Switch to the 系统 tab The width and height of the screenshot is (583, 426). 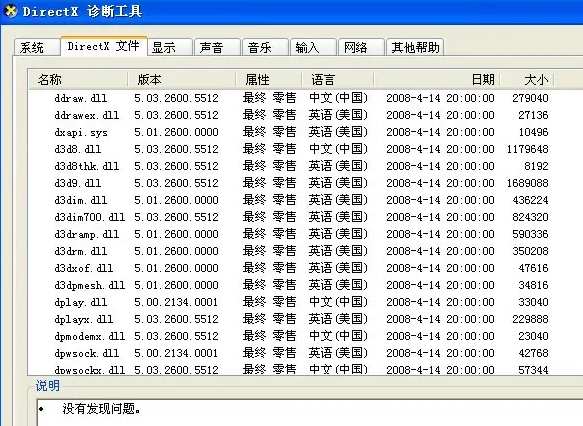37,48
